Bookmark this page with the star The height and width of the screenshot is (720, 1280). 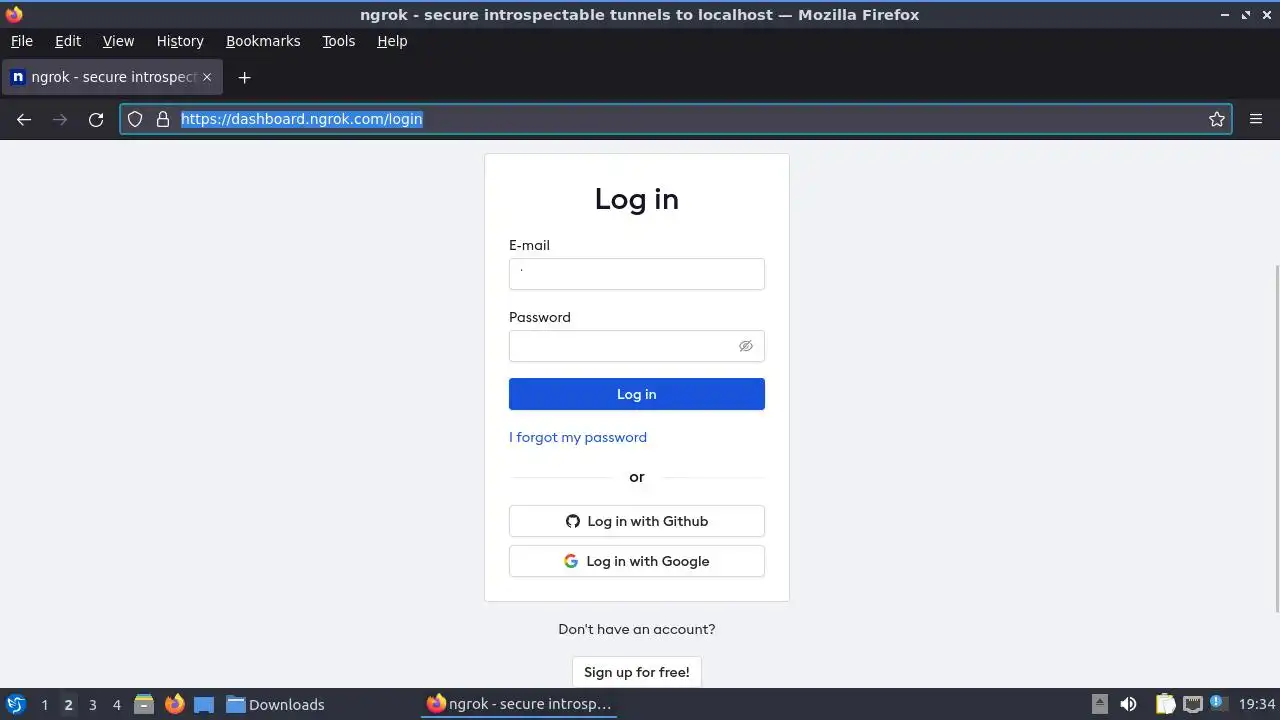(1217, 119)
